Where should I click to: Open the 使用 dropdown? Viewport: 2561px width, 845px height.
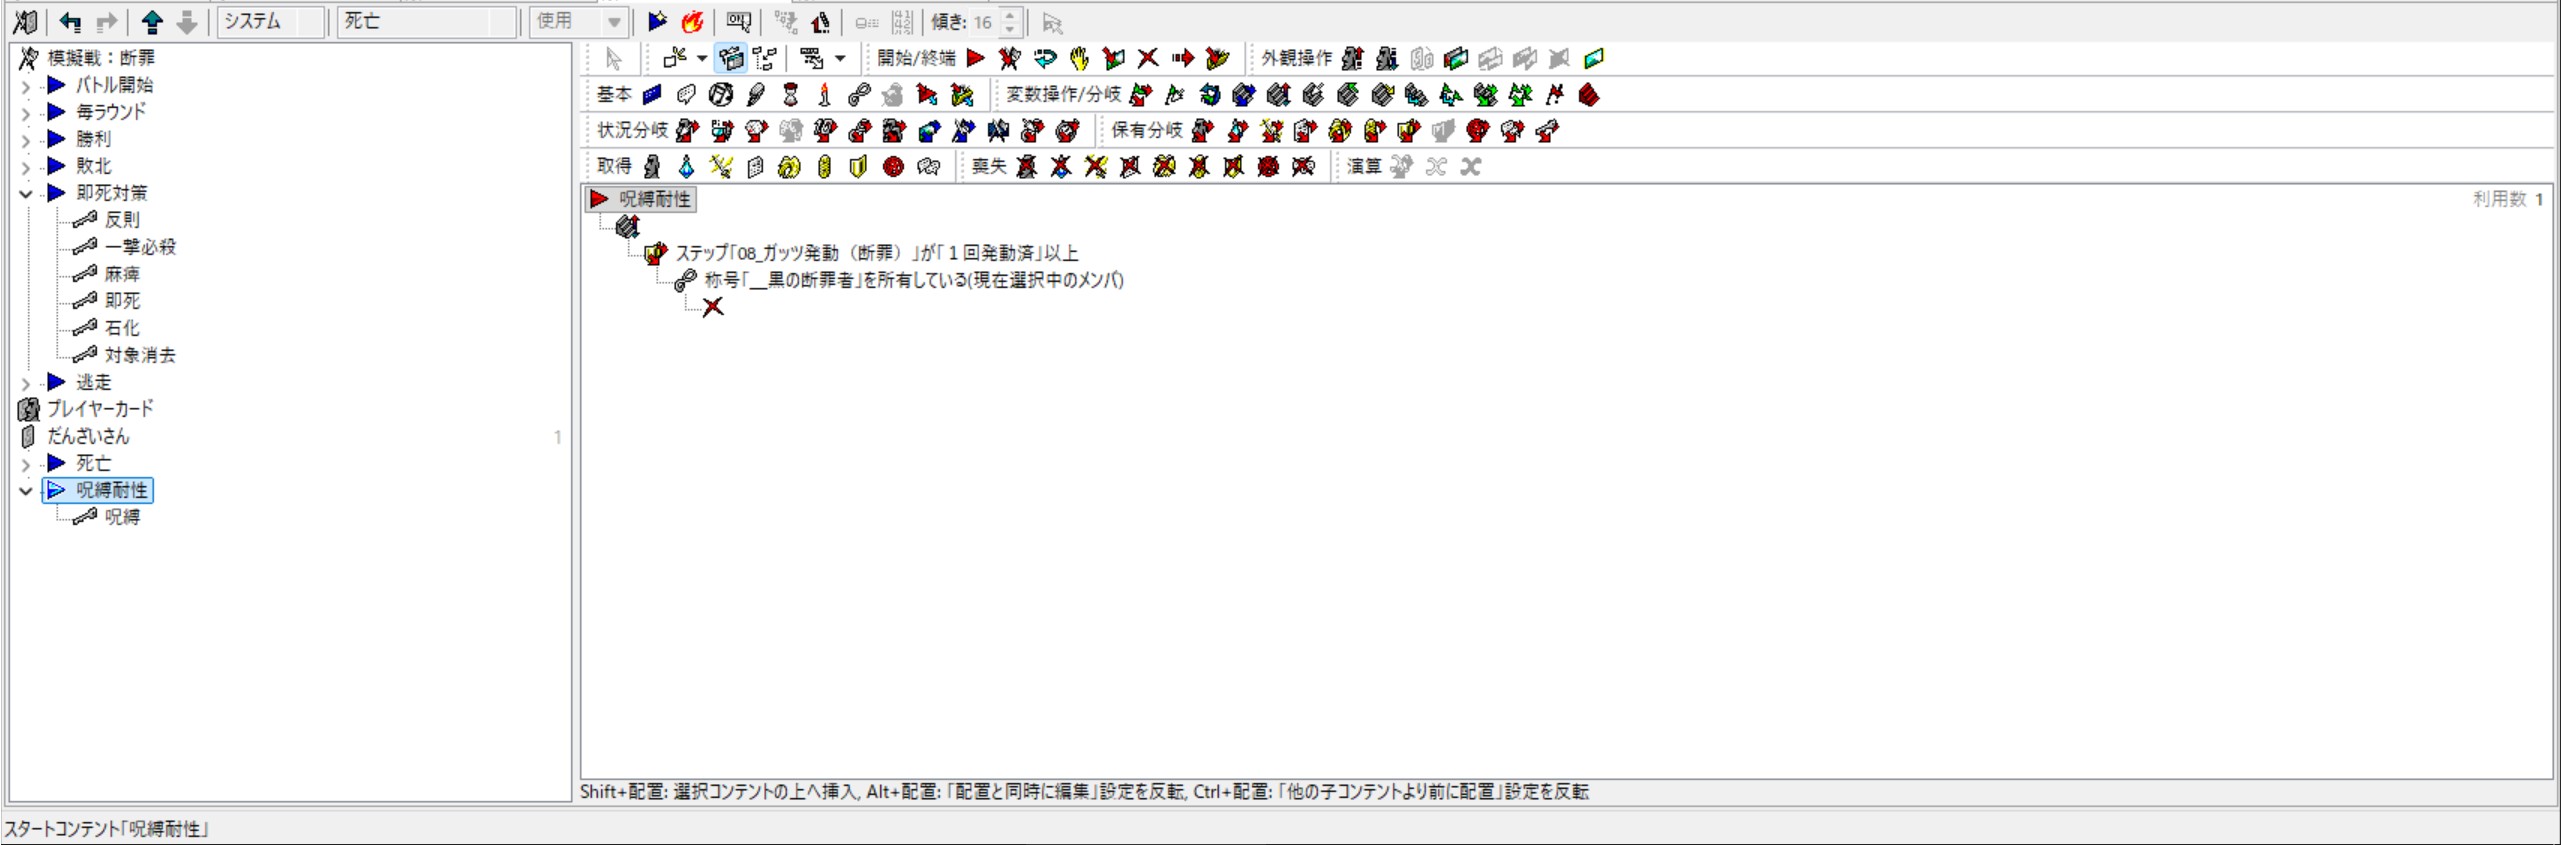click(x=614, y=22)
